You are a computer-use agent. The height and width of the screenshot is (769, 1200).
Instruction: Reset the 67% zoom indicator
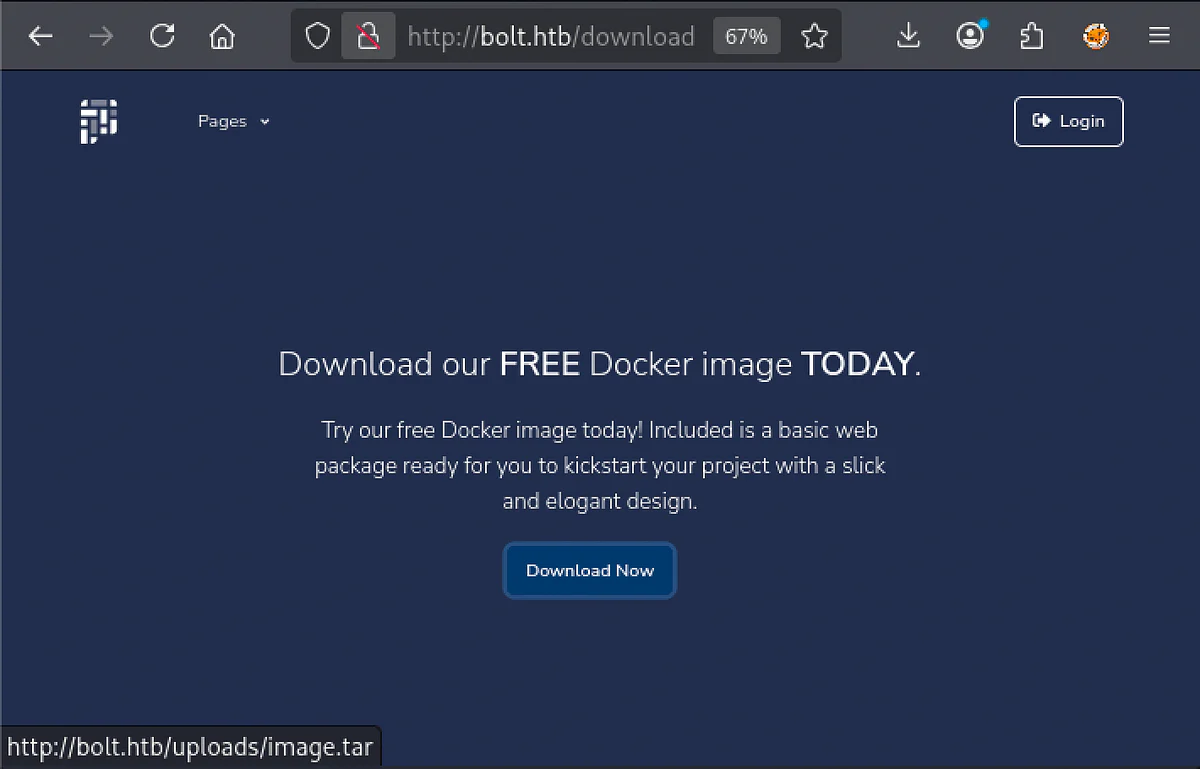746,37
